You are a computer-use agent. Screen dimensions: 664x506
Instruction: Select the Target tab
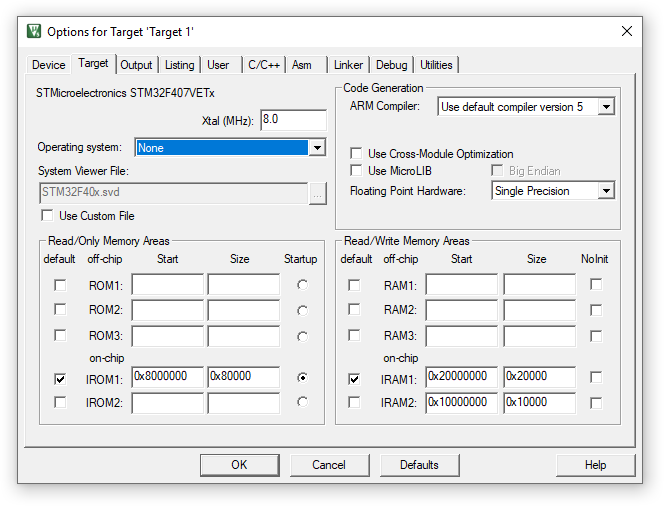pos(93,64)
